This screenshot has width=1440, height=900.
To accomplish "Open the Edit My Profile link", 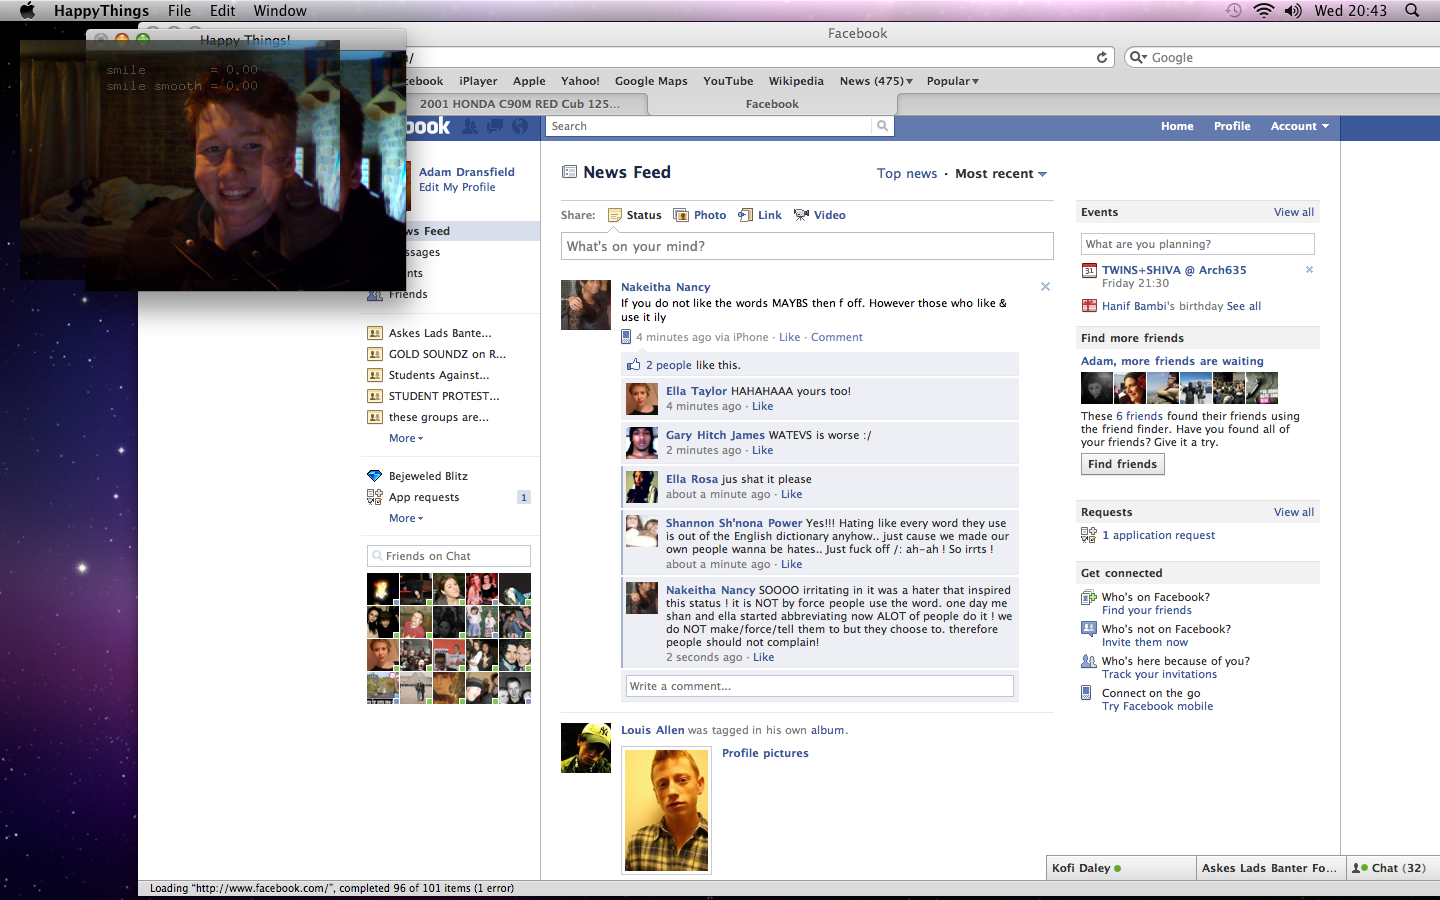I will [x=457, y=187].
